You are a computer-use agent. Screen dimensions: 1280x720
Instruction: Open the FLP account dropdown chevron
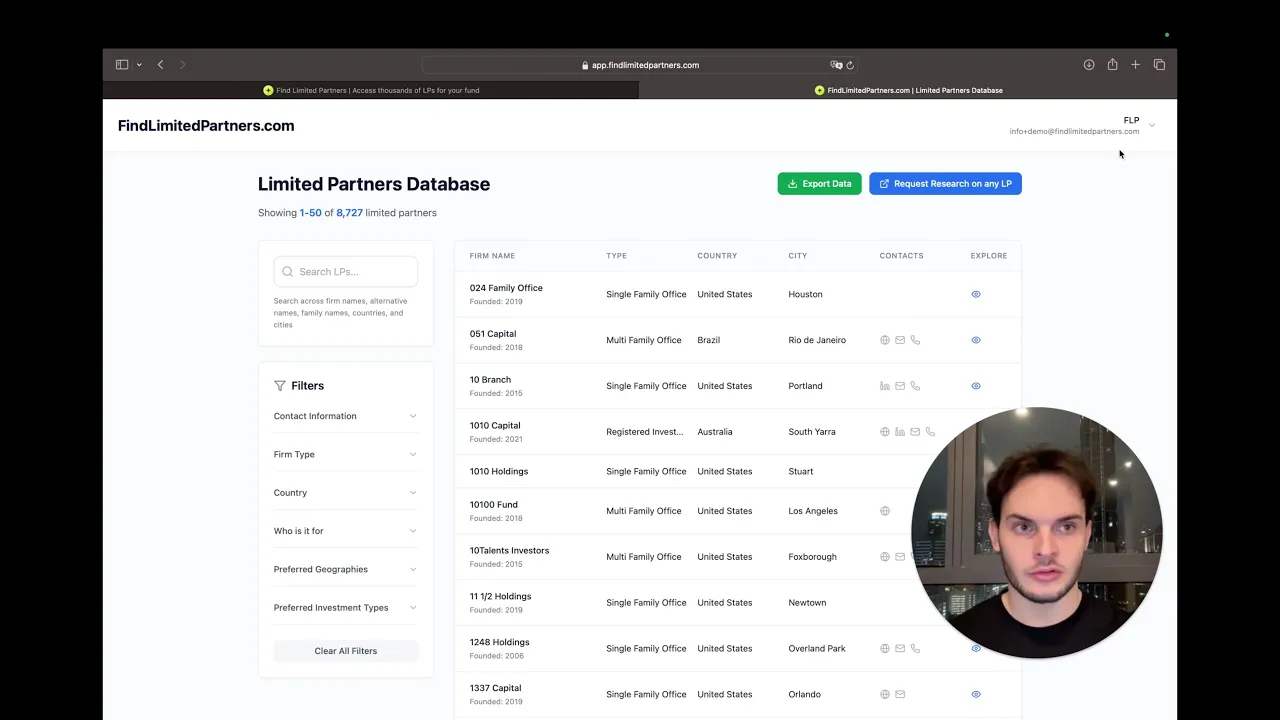[1152, 126]
